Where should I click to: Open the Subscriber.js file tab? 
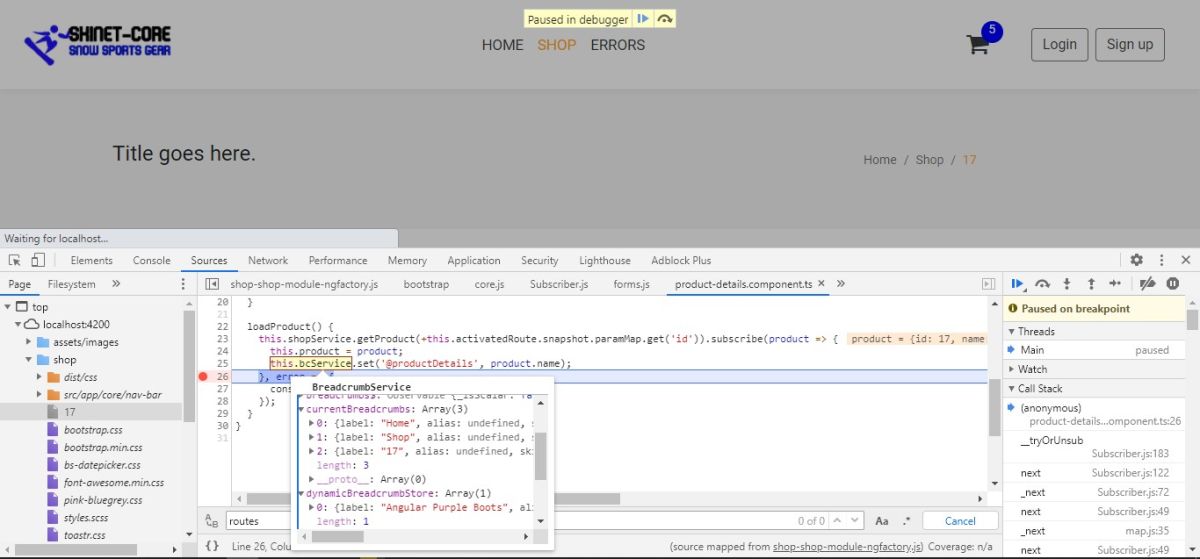click(x=559, y=284)
